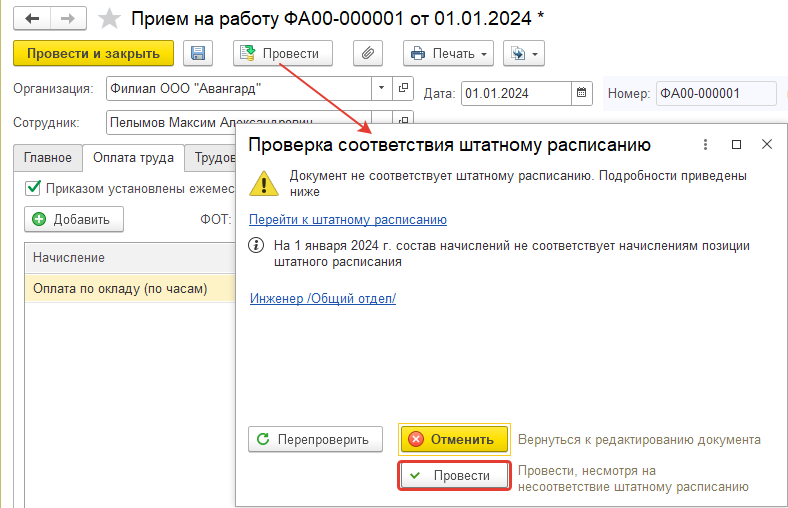Follow Перейти к штатному расписанию link

coord(348,220)
